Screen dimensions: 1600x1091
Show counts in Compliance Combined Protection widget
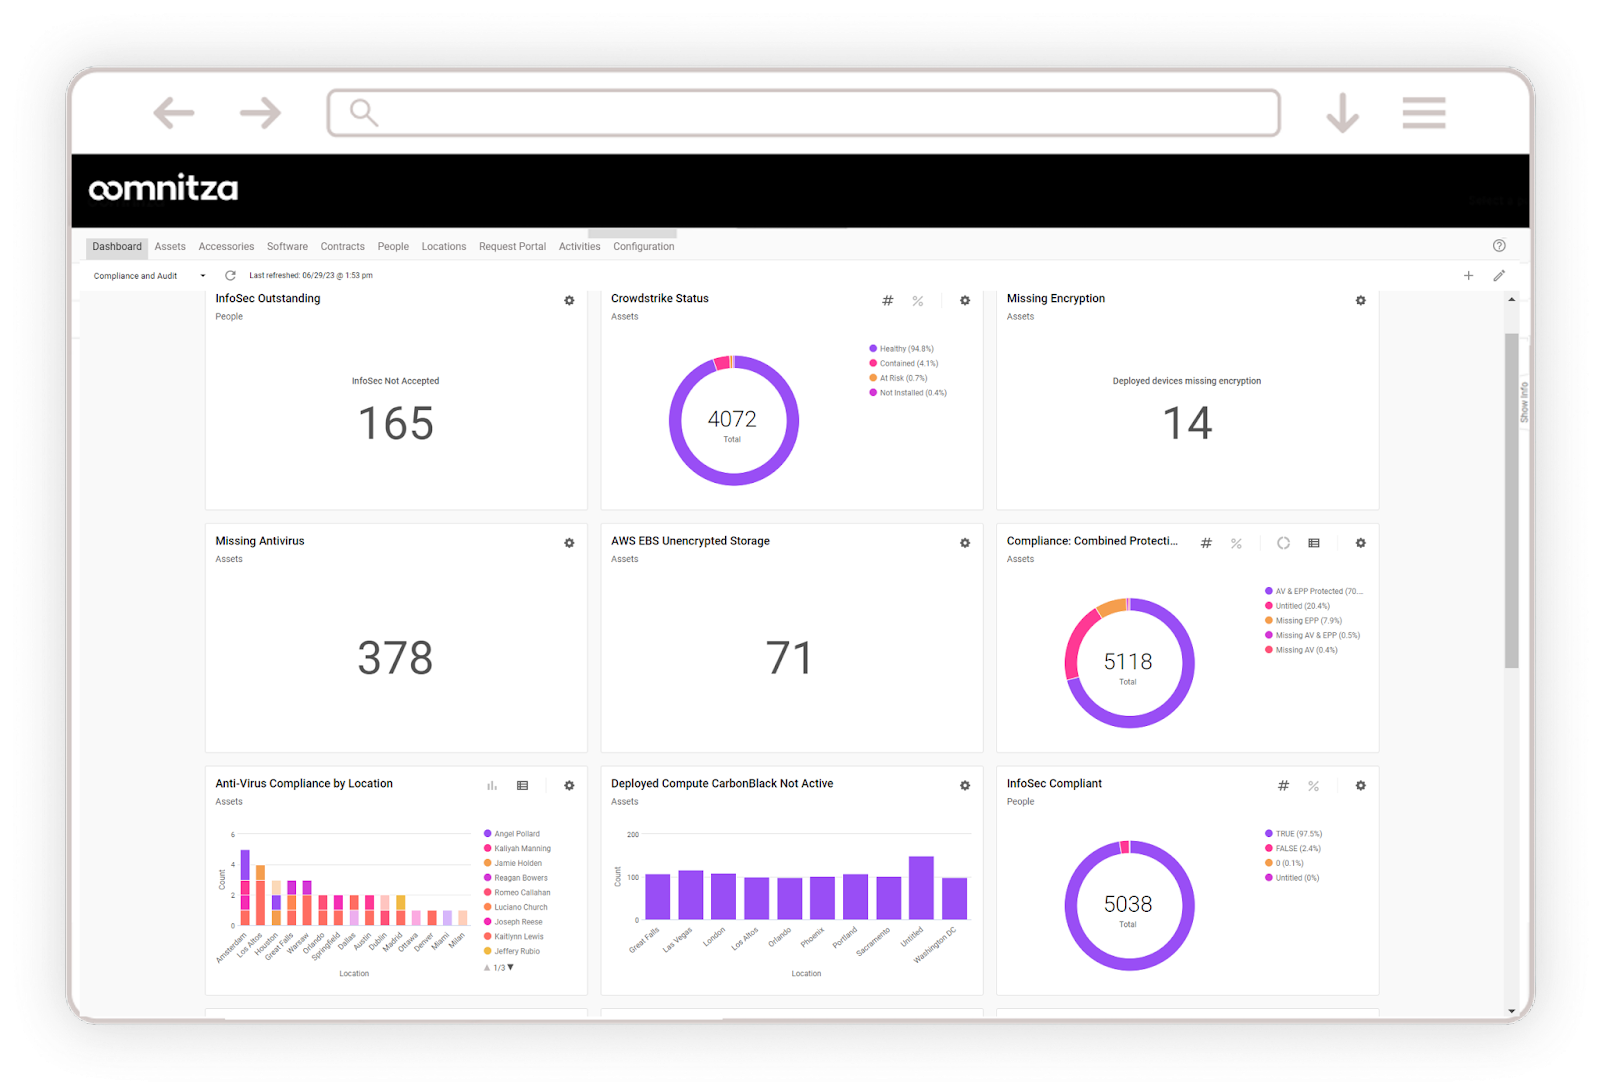[1206, 543]
